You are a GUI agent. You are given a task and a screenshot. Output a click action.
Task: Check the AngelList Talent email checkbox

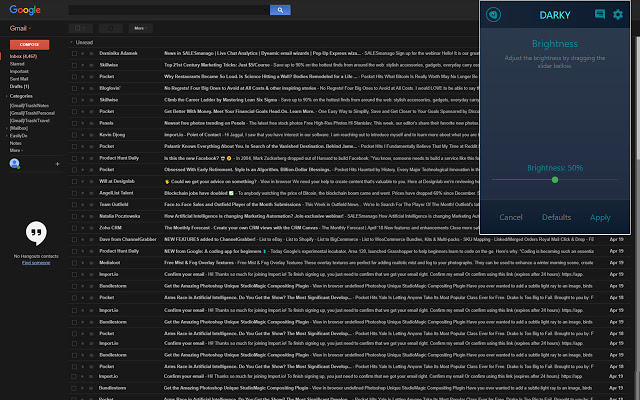[74, 193]
